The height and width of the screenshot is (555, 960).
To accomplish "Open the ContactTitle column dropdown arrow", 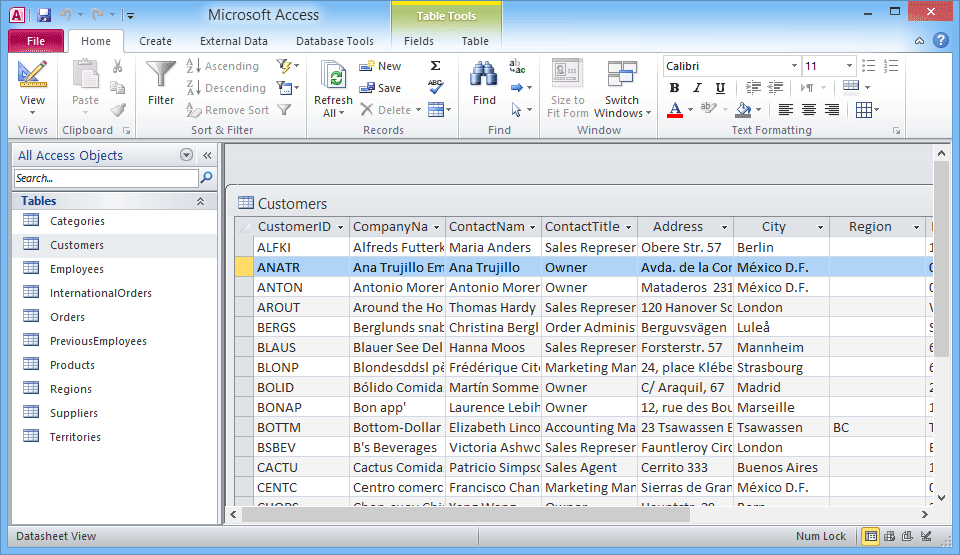I will click(628, 227).
